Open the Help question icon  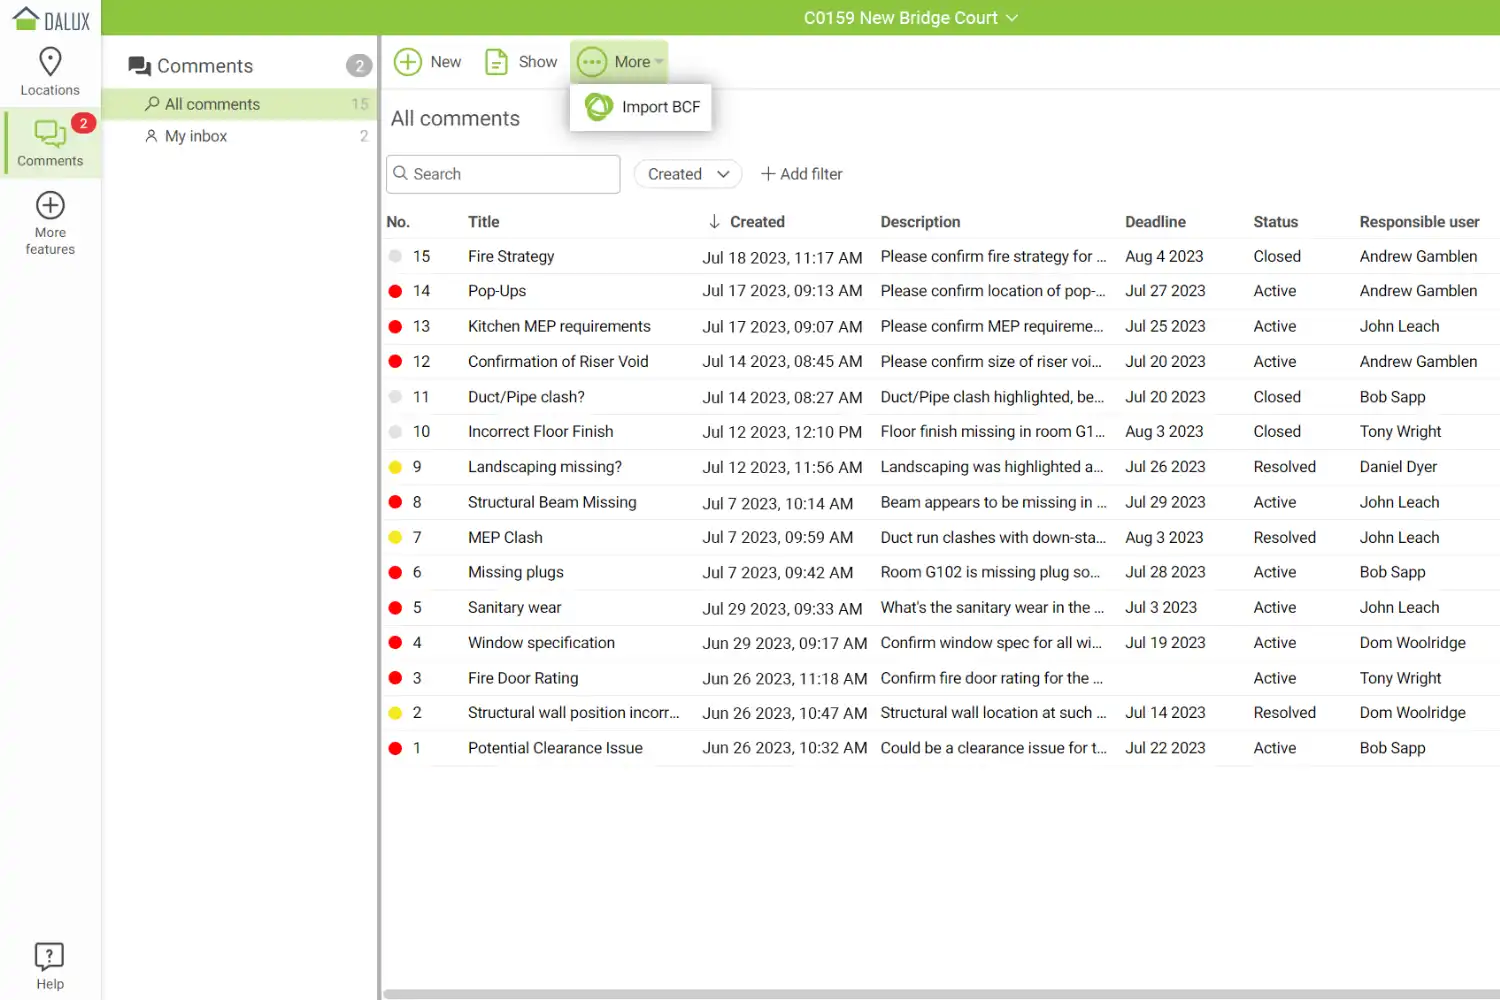pos(50,957)
